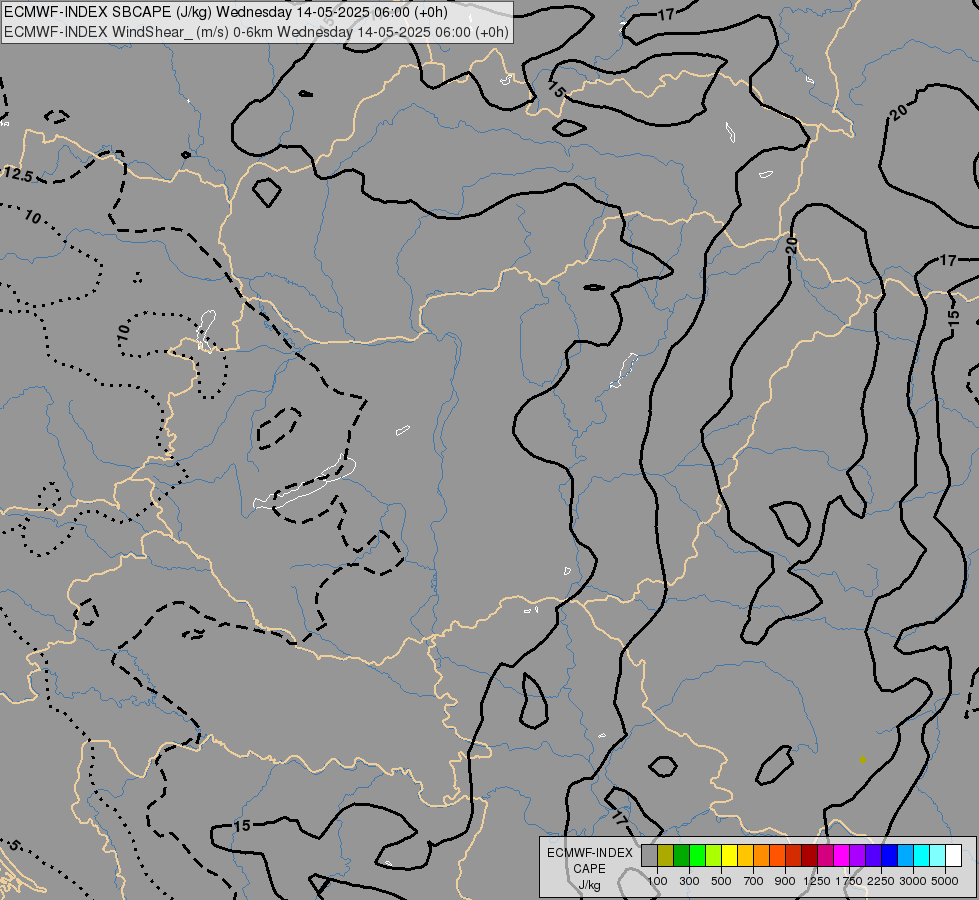The width and height of the screenshot is (979, 900).
Task: Click the ECMWF-INDEX title inside the legend box
Action: 590,853
